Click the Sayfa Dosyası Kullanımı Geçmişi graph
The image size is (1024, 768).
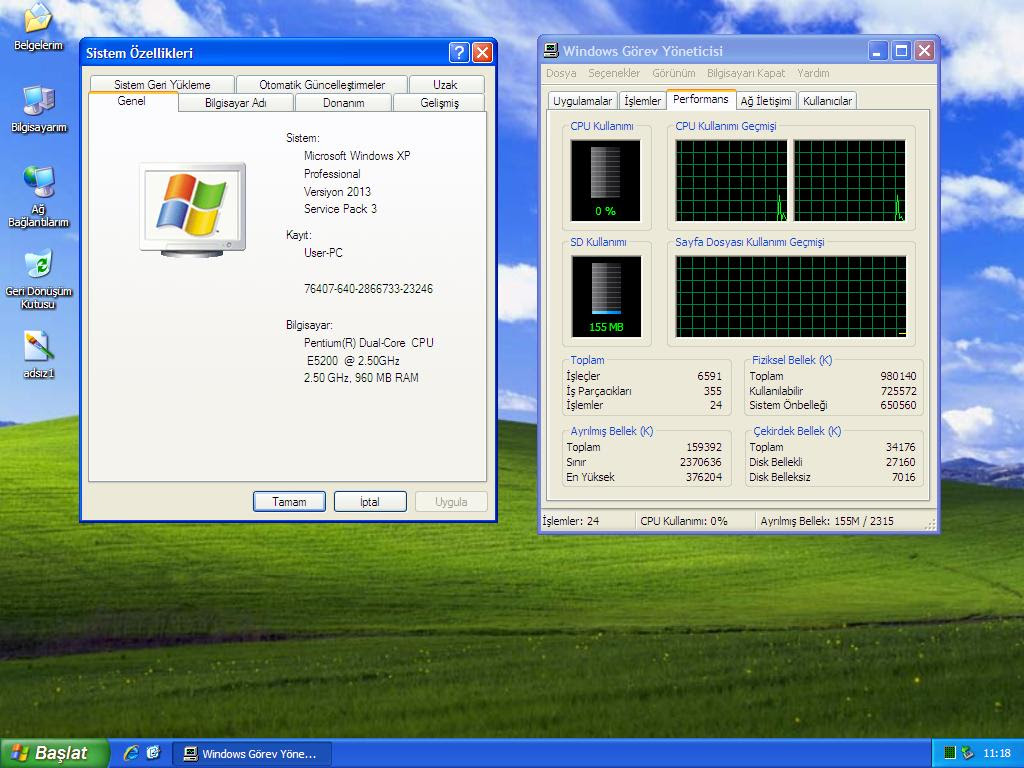[791, 296]
